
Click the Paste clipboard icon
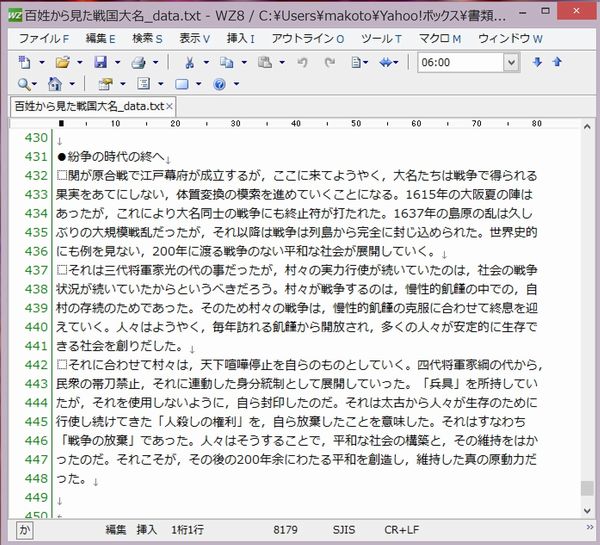pos(264,62)
